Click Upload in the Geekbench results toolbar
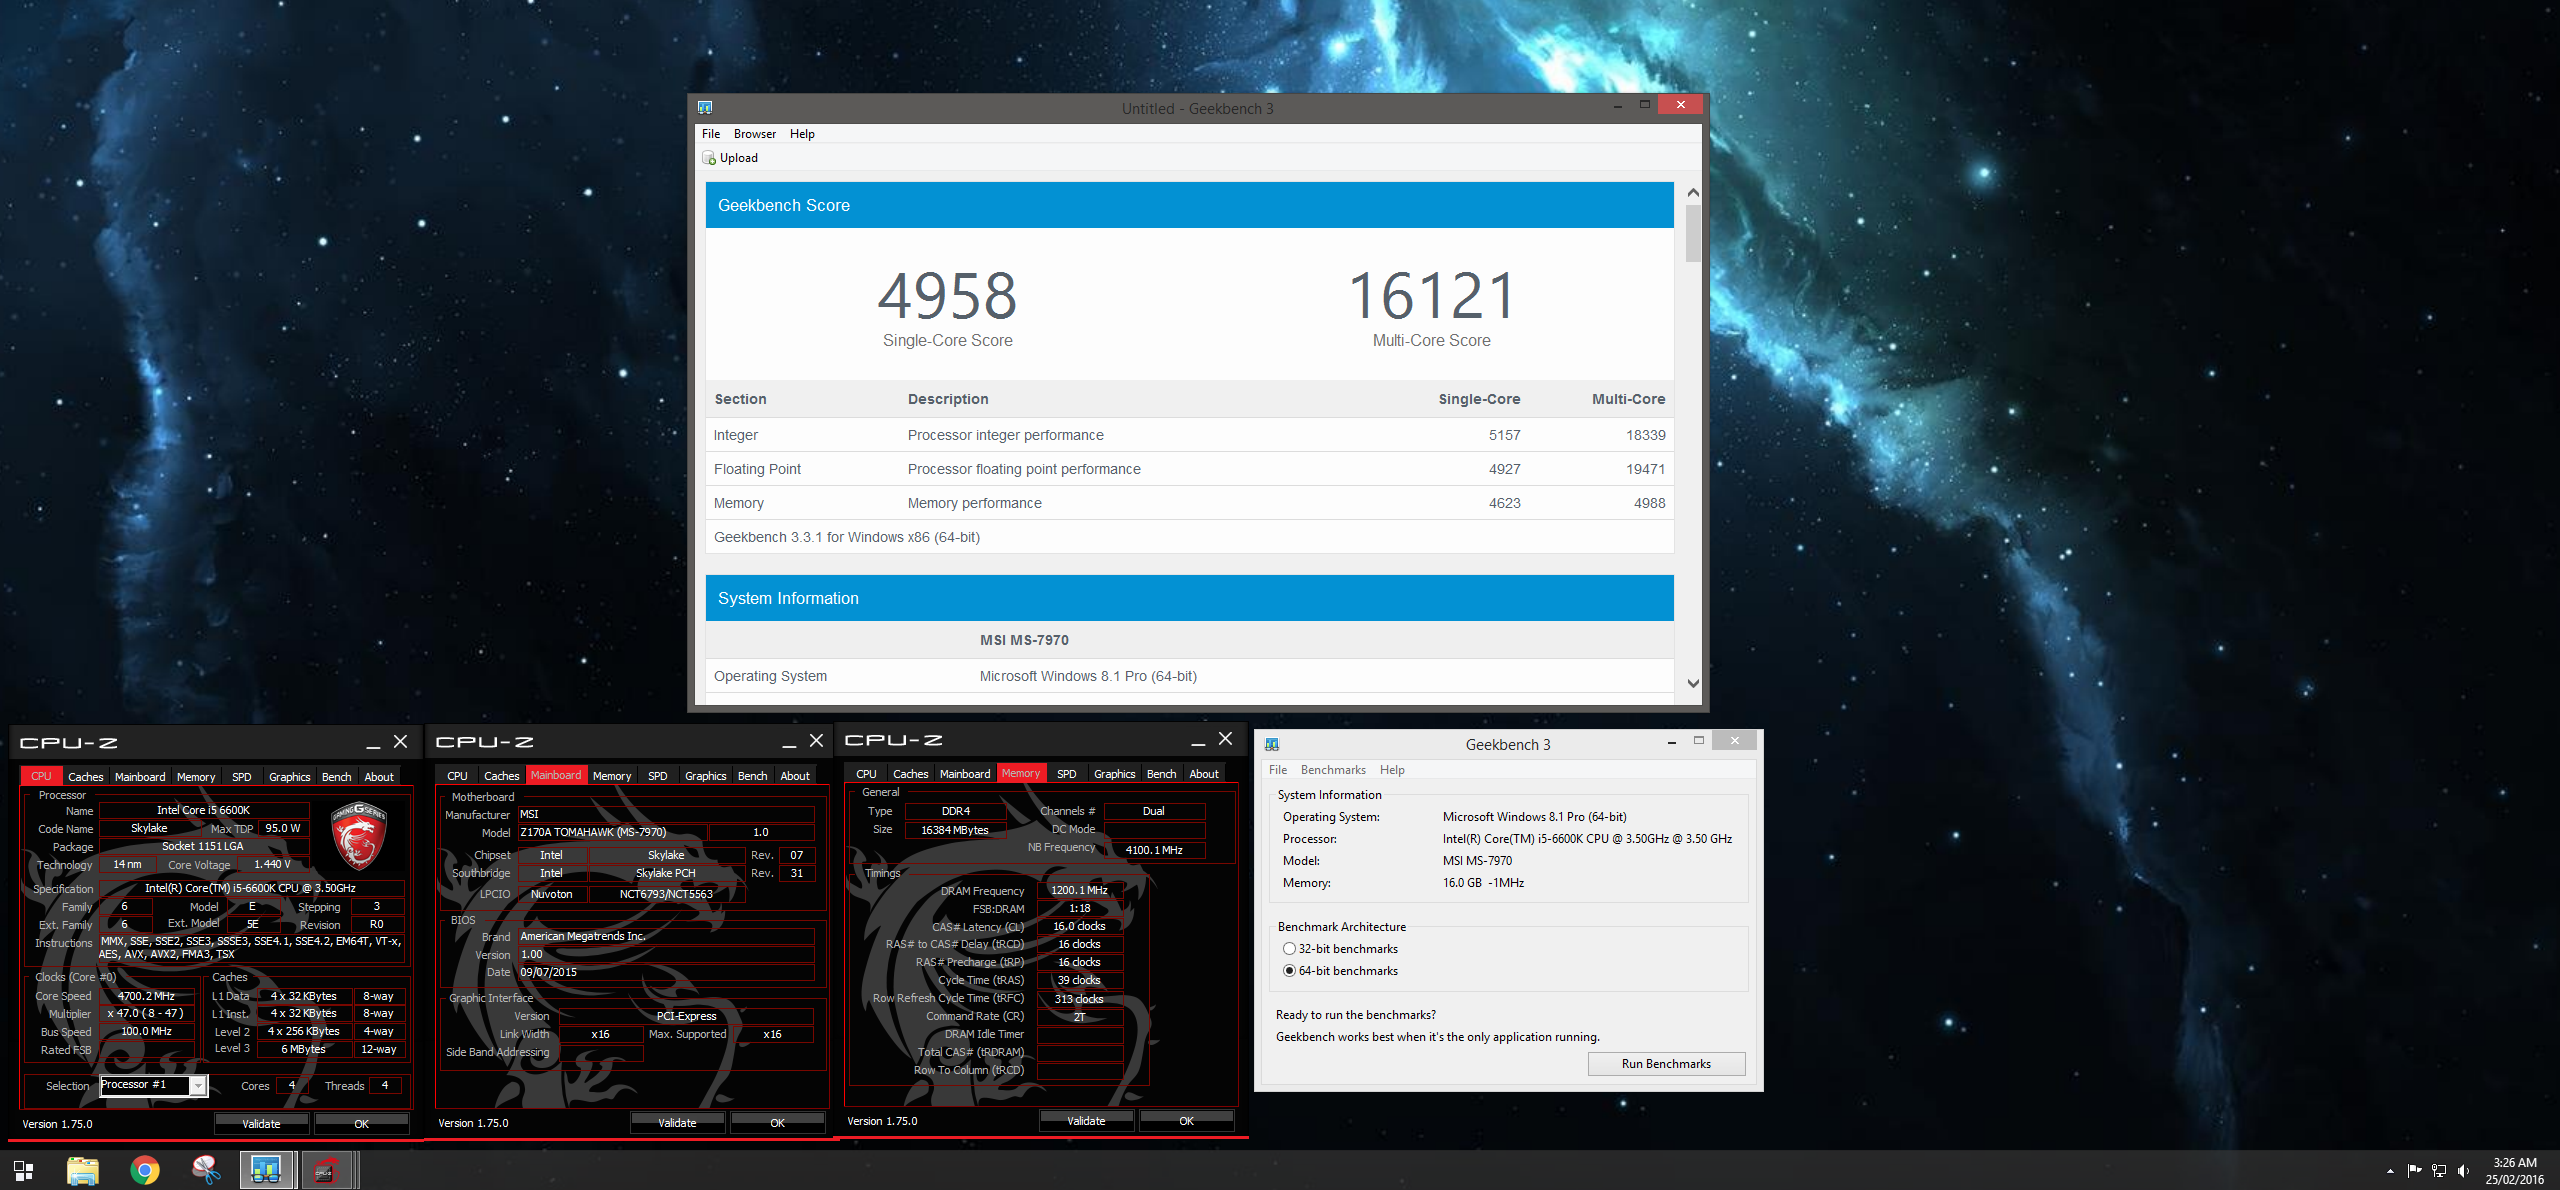Image resolution: width=2560 pixels, height=1190 pixels. [x=730, y=158]
